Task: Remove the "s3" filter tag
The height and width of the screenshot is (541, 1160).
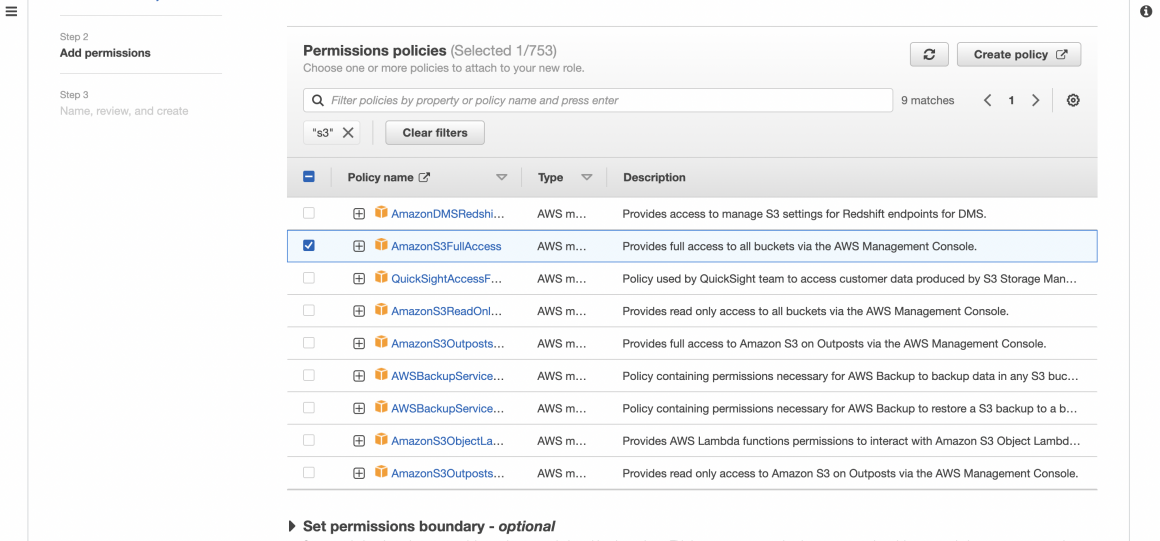Action: (x=348, y=133)
